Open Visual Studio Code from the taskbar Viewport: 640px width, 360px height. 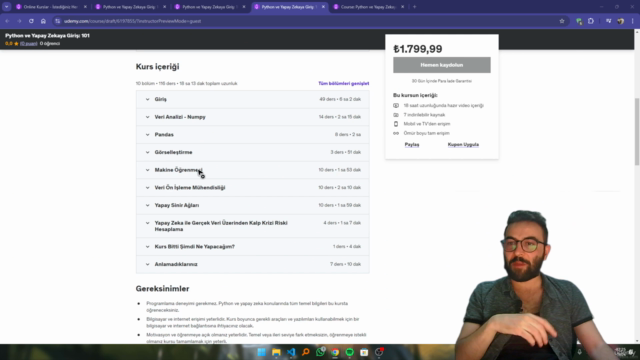pyautogui.click(x=291, y=352)
